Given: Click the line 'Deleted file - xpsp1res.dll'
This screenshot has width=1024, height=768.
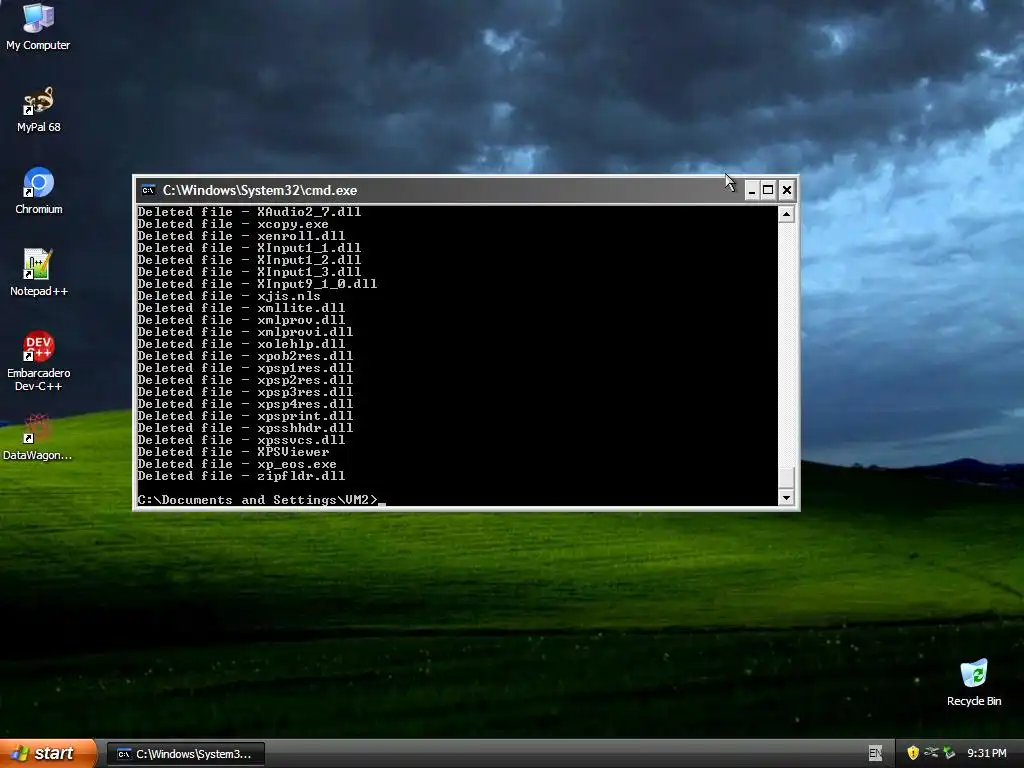Looking at the screenshot, I should pyautogui.click(x=245, y=368).
